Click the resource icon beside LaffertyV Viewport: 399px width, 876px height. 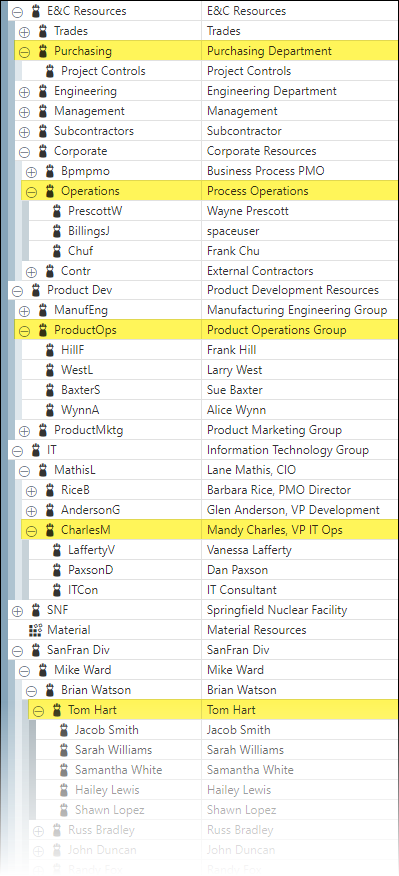tap(56, 550)
